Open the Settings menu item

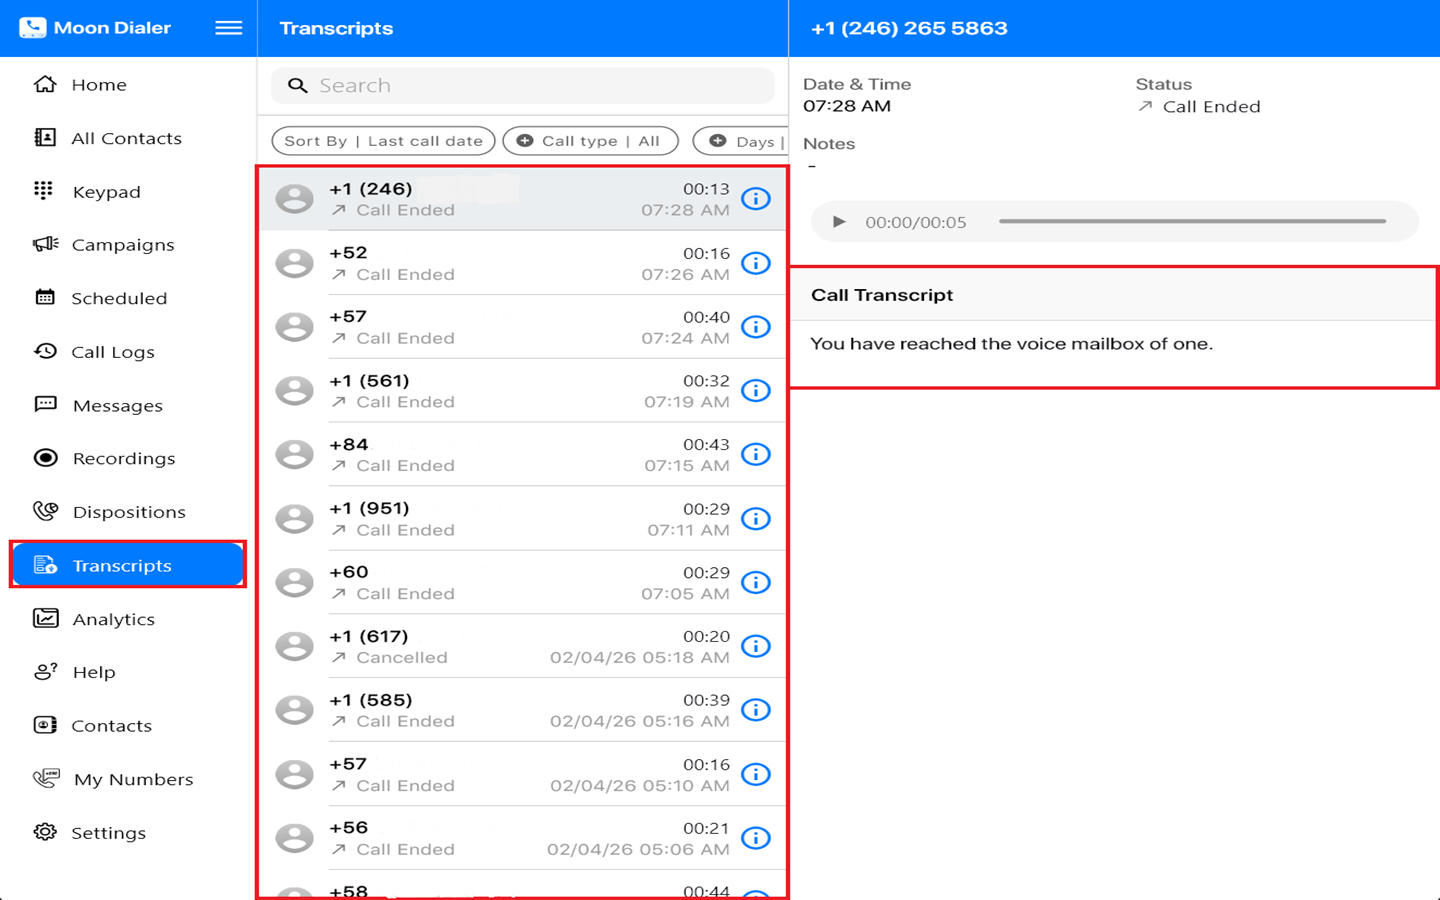coord(108,833)
